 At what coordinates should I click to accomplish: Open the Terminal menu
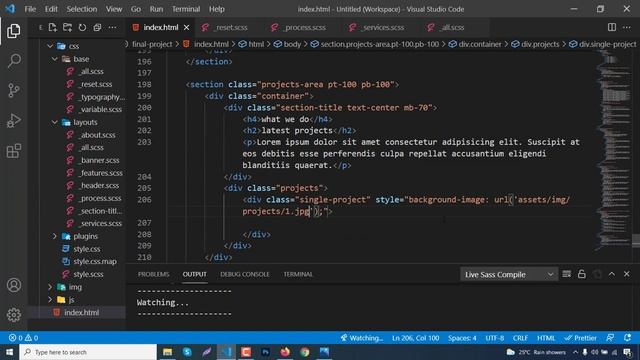186,9
